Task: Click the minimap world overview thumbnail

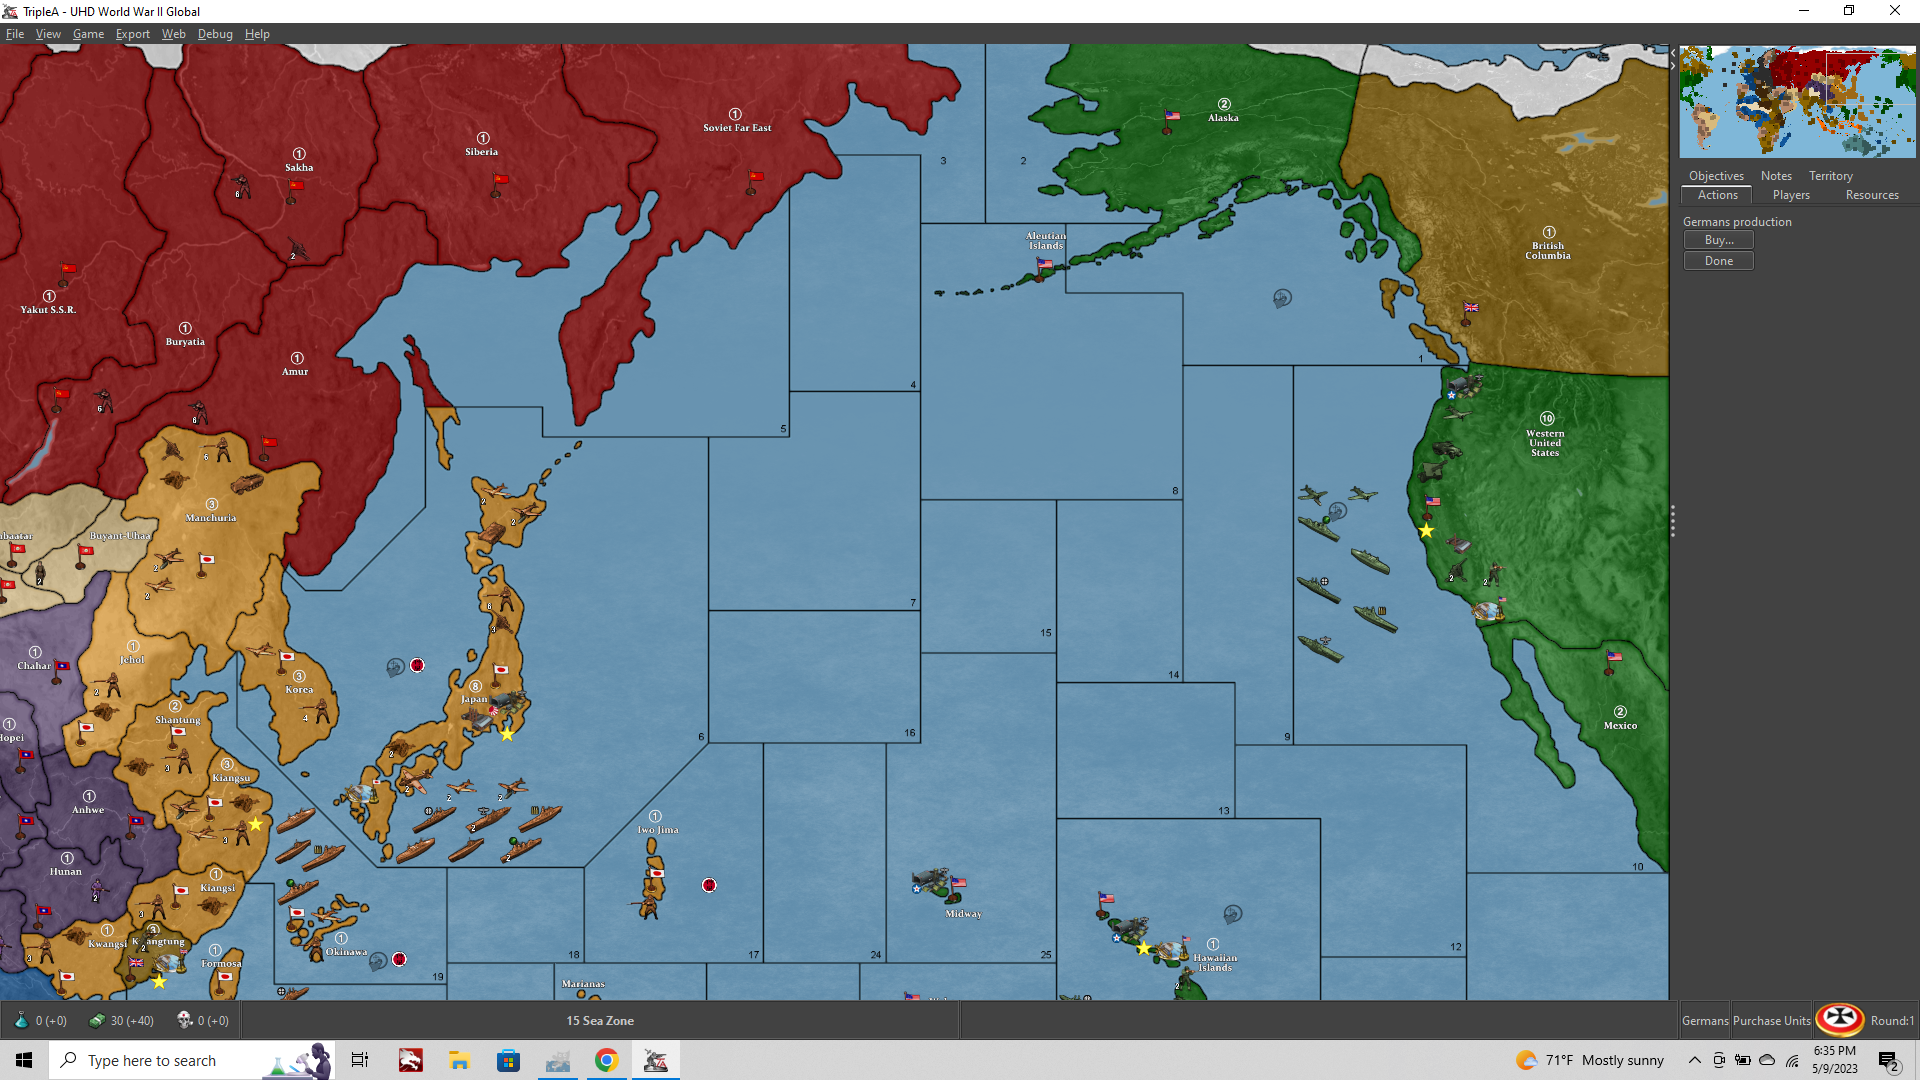Action: 1797,101
